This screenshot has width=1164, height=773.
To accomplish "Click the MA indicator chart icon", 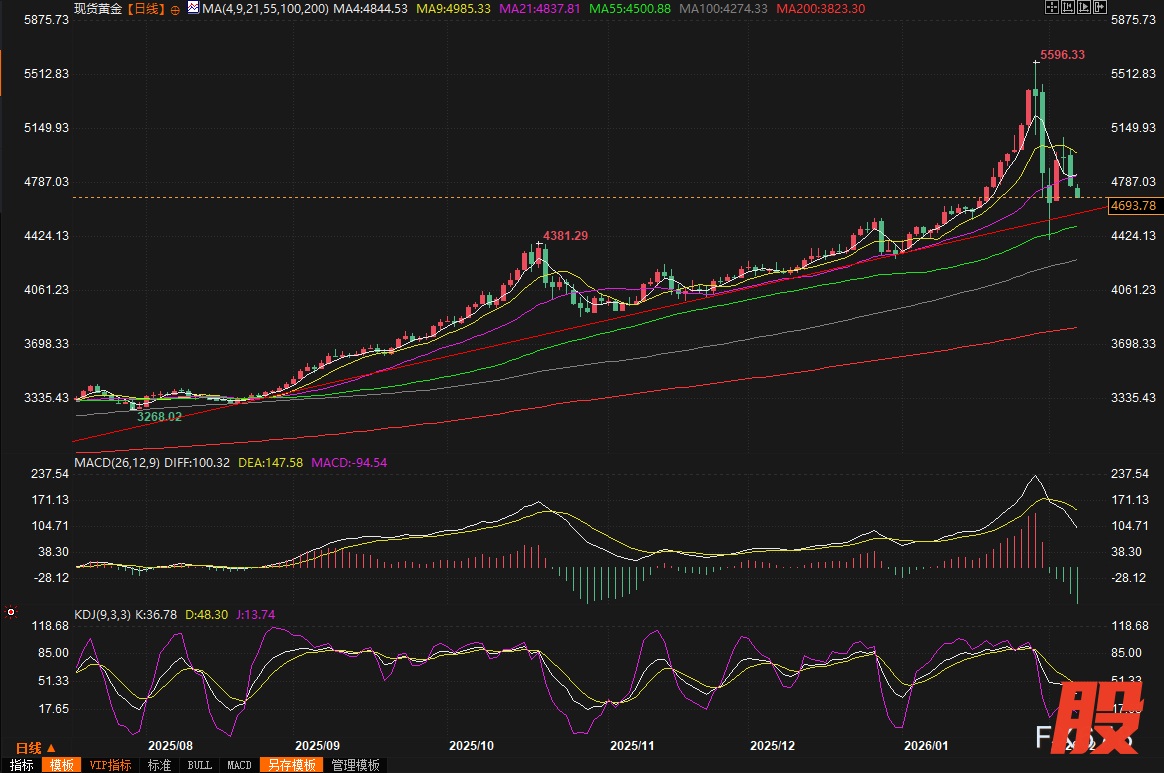I will (192, 9).
